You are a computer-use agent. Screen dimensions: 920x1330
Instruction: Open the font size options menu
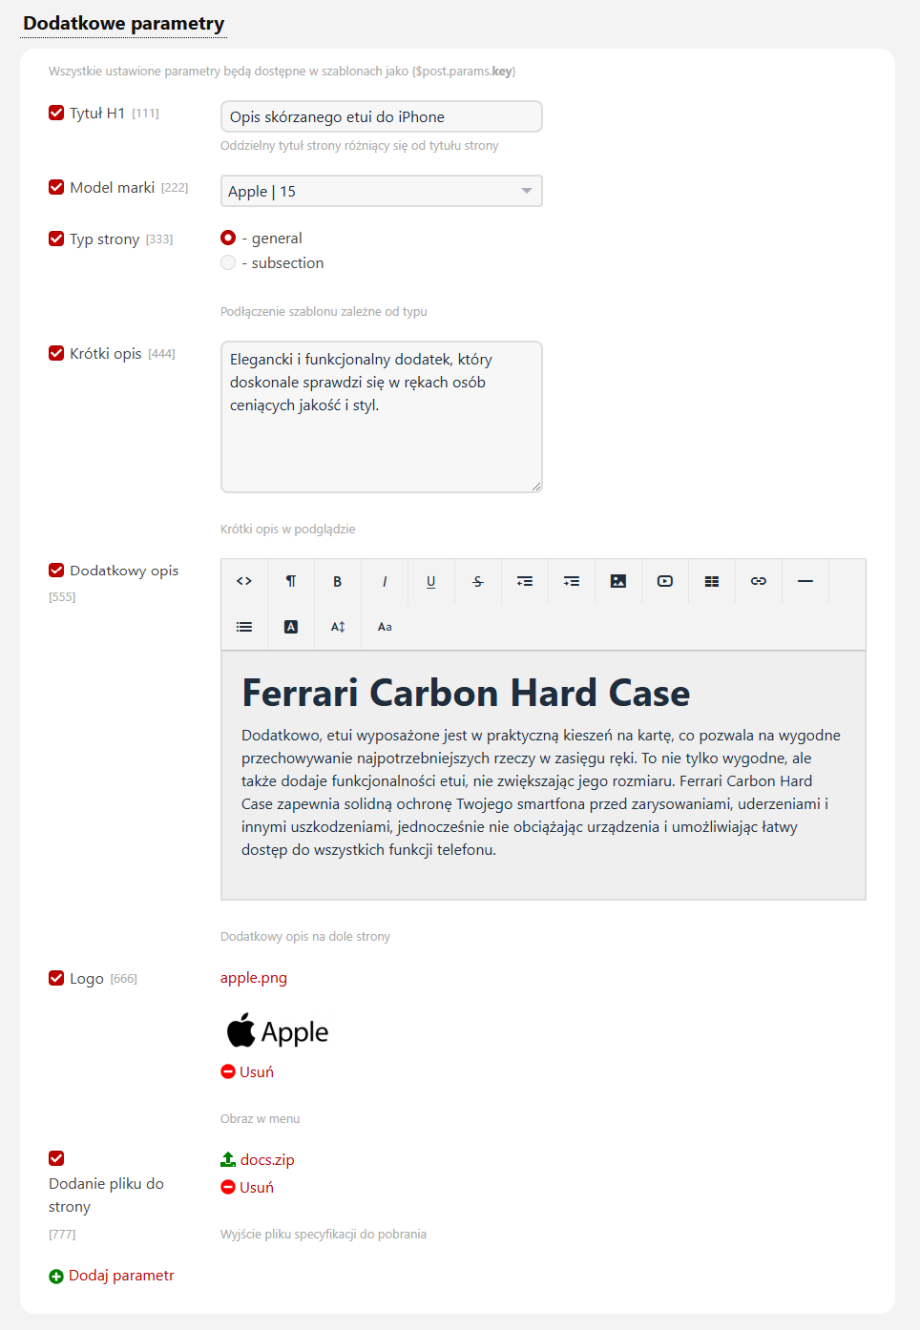(x=338, y=627)
